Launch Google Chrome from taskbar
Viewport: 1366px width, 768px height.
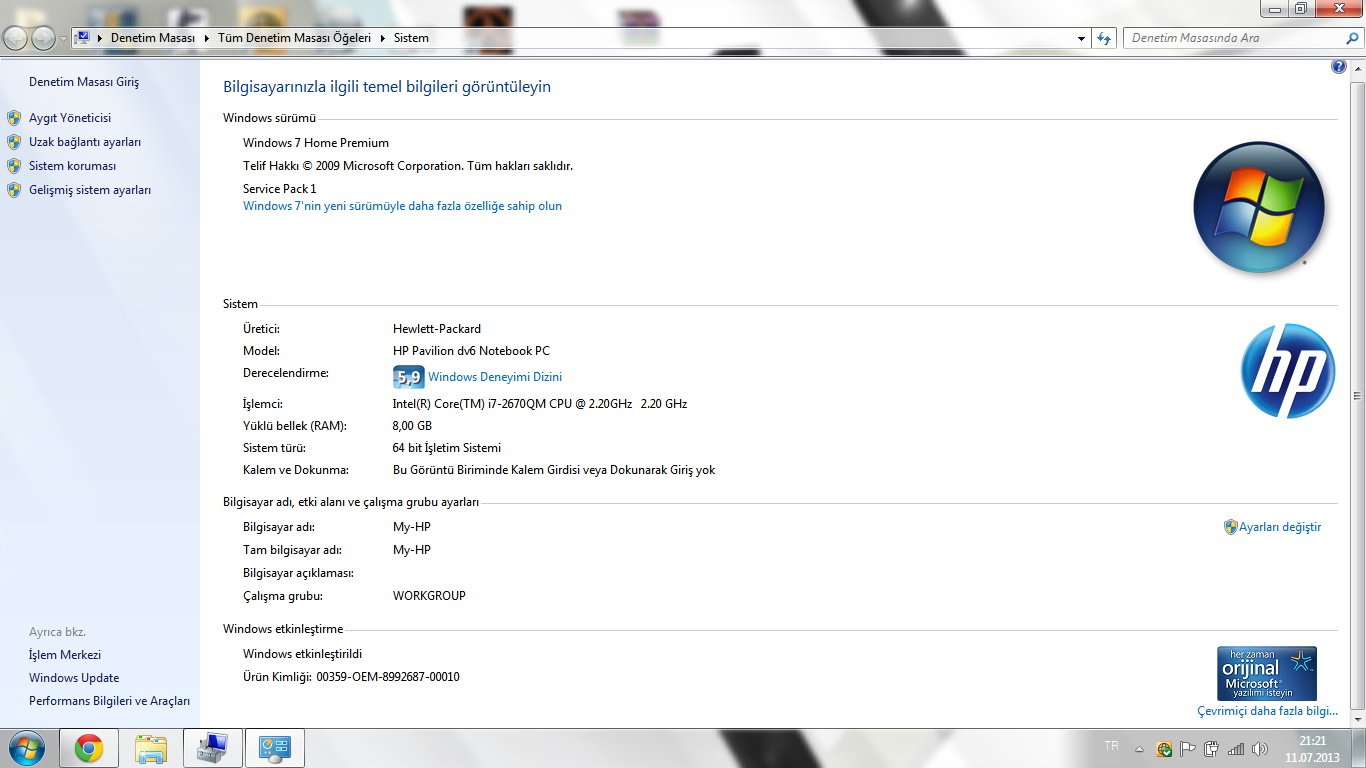click(89, 748)
